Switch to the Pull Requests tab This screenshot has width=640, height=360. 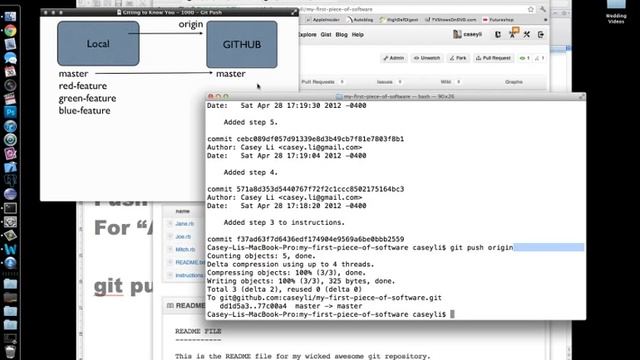click(x=322, y=82)
